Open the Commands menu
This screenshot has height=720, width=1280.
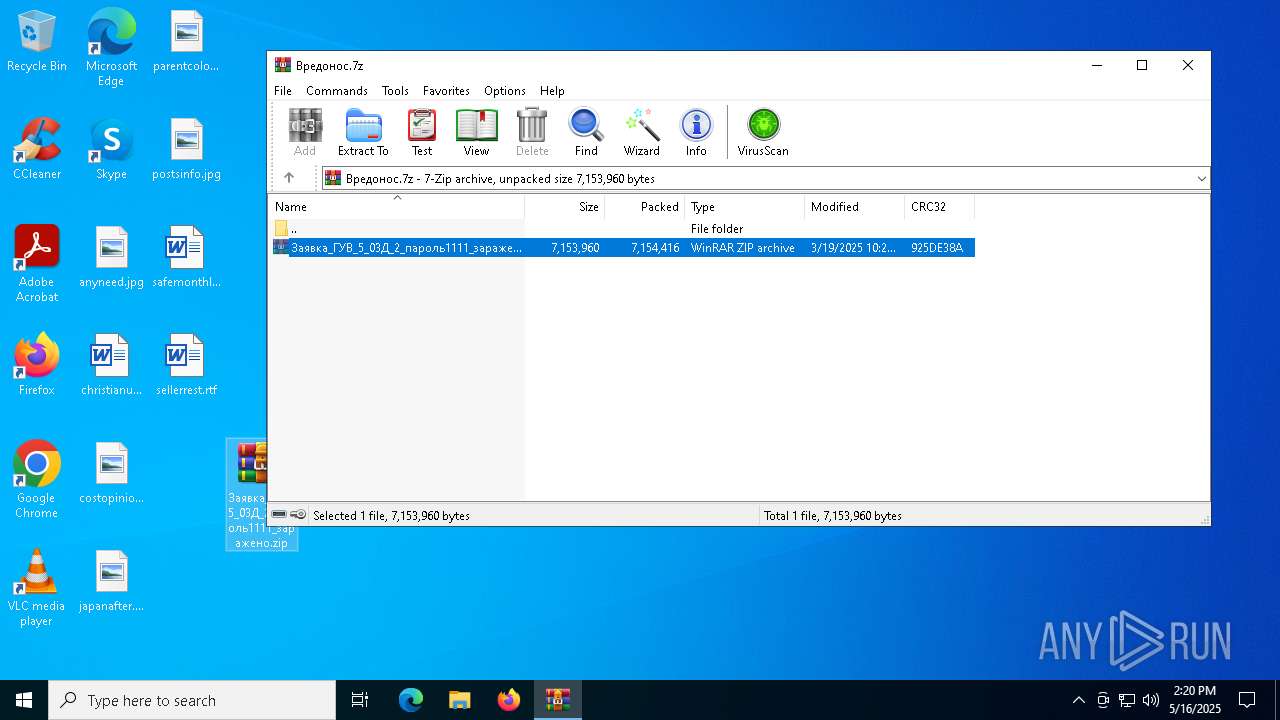(x=337, y=90)
